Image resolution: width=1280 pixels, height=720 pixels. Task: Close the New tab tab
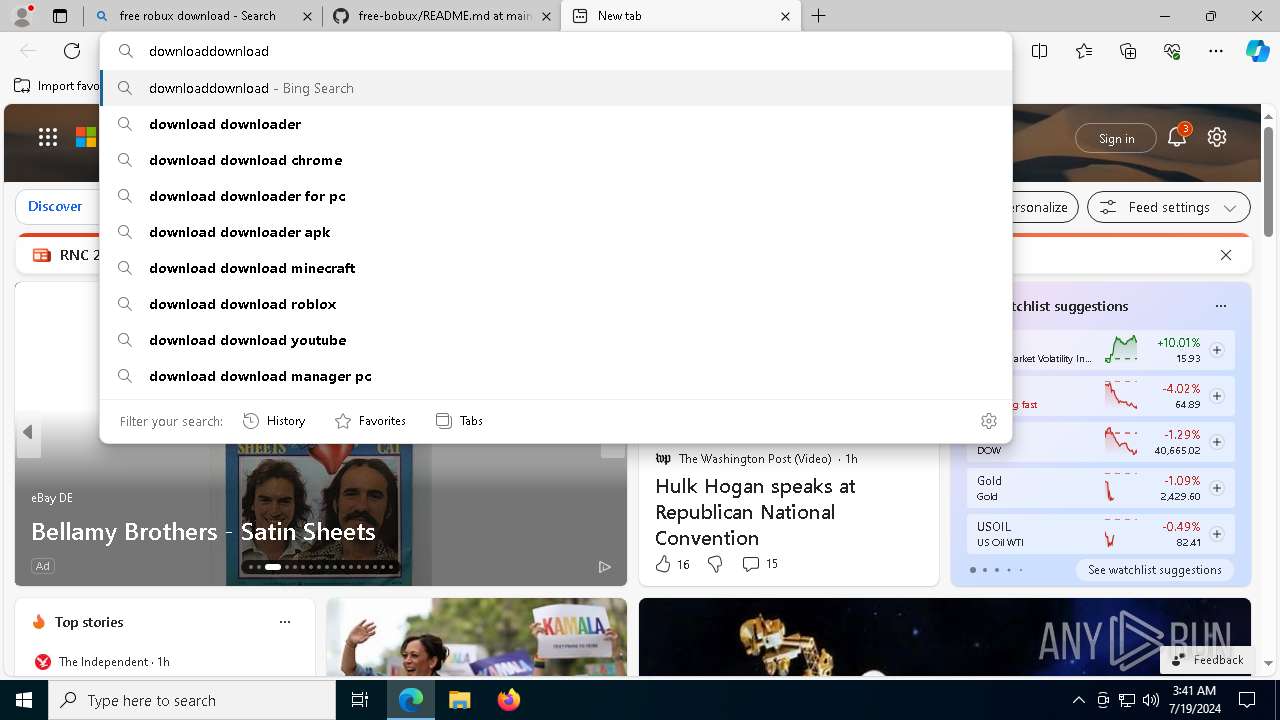coord(785,16)
